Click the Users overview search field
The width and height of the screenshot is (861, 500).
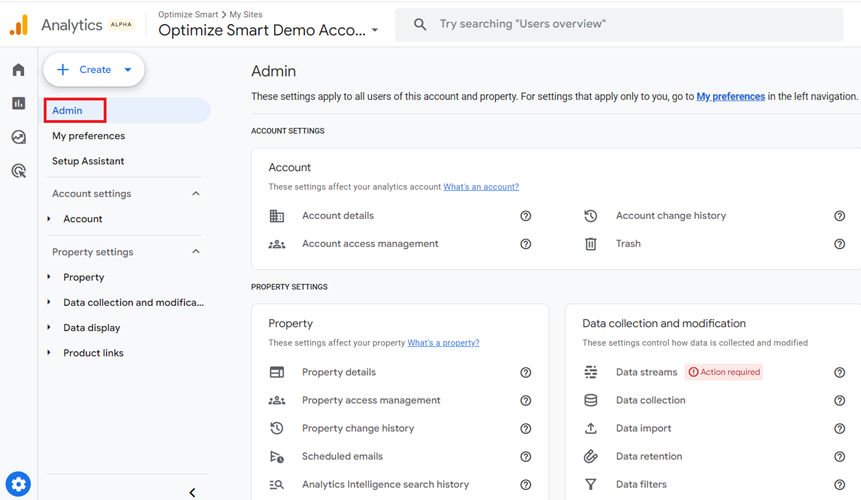pyautogui.click(x=619, y=24)
